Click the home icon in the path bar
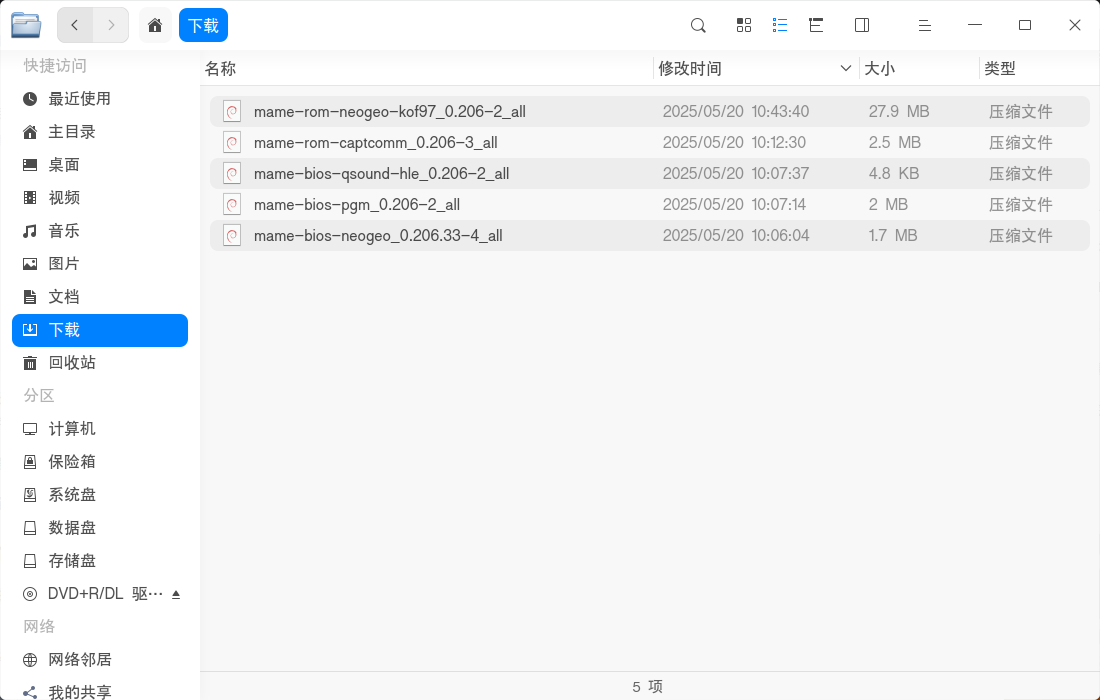Viewport: 1100px width, 700px height. 155,25
